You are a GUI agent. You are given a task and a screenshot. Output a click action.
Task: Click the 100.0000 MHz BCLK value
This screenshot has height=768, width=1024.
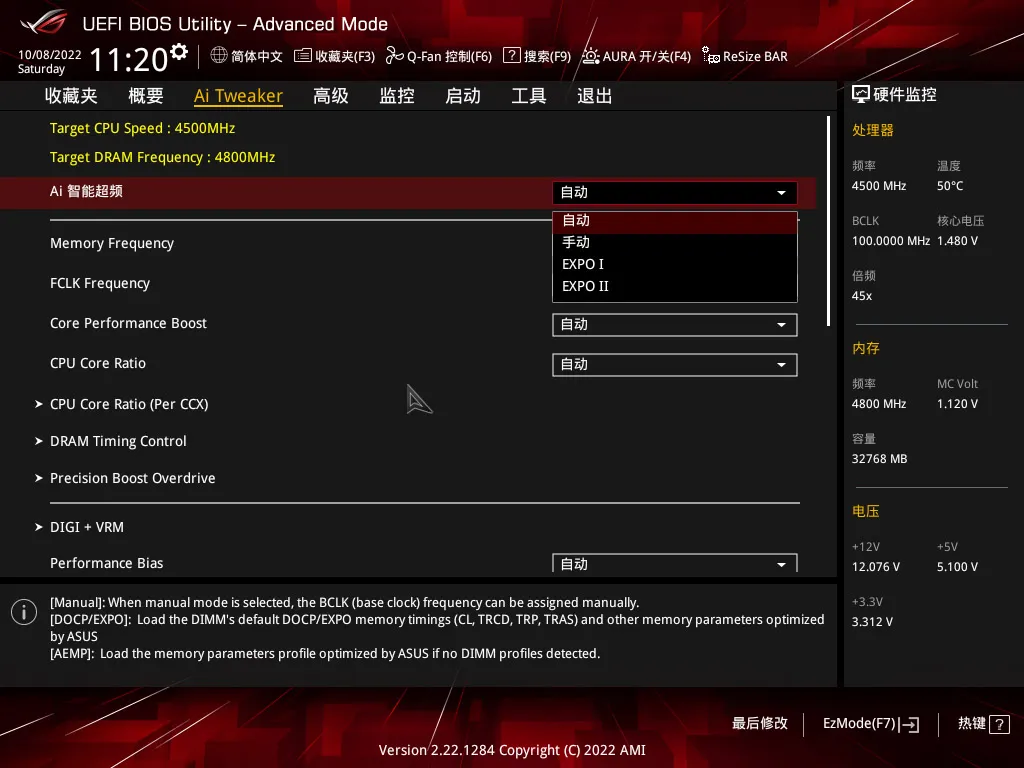tap(891, 241)
